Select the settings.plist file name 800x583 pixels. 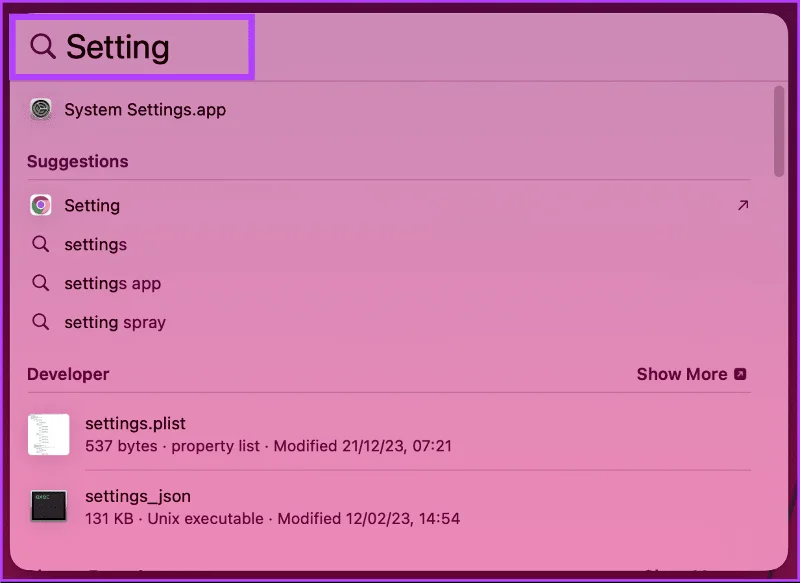point(135,423)
